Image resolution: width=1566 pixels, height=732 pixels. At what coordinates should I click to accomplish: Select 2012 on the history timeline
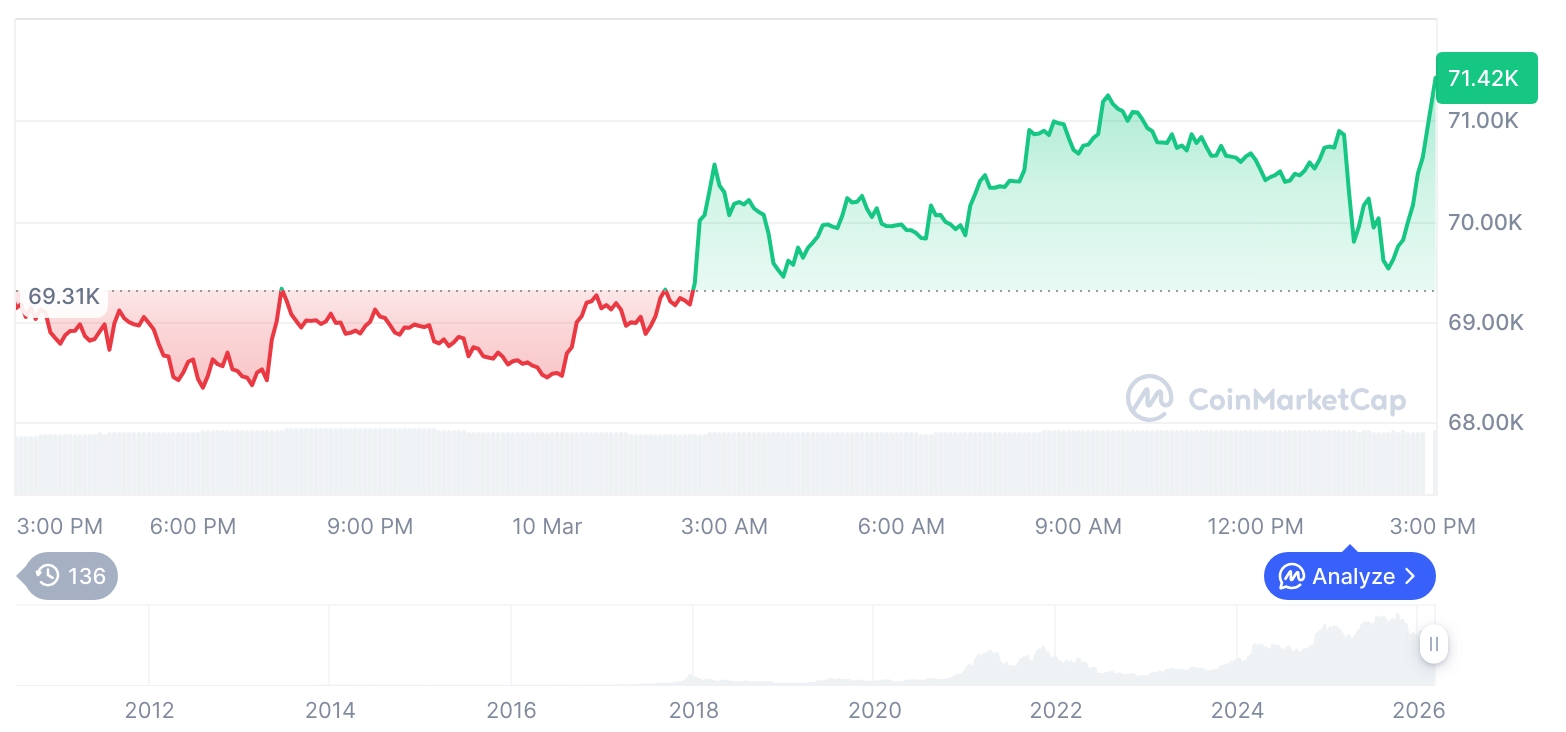pos(149,711)
